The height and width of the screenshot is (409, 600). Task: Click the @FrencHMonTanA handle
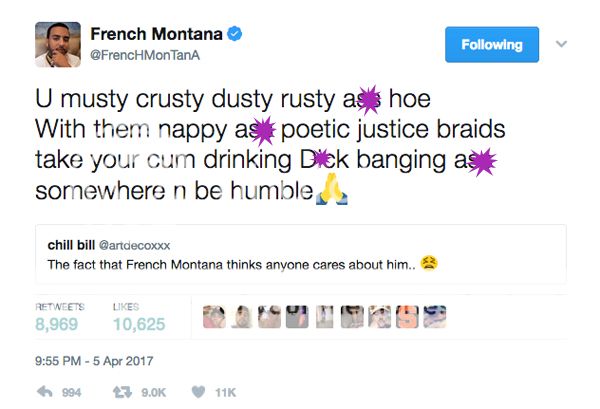[147, 55]
